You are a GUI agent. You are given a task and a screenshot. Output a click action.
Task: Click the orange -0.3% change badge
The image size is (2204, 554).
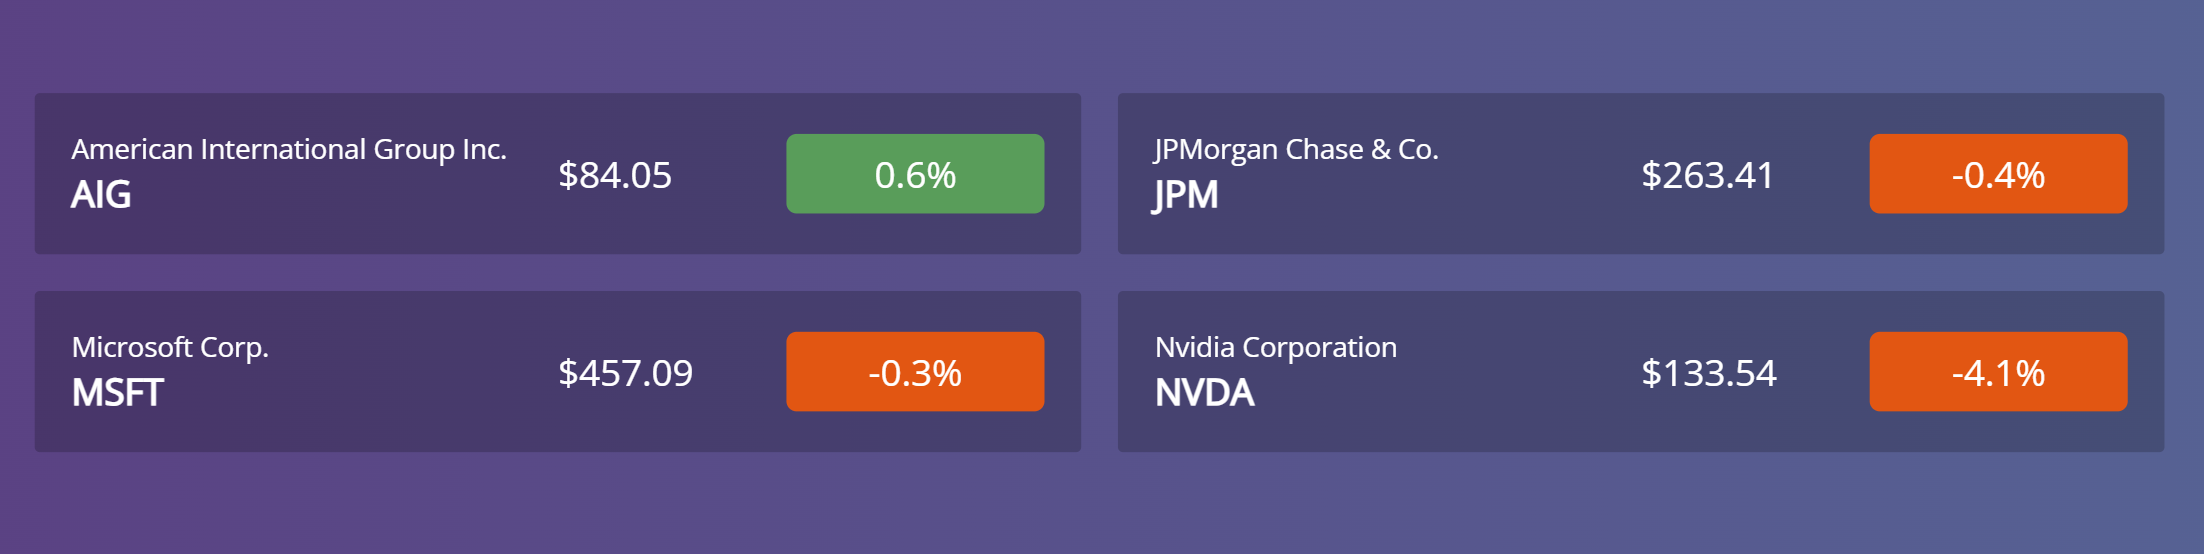915,372
